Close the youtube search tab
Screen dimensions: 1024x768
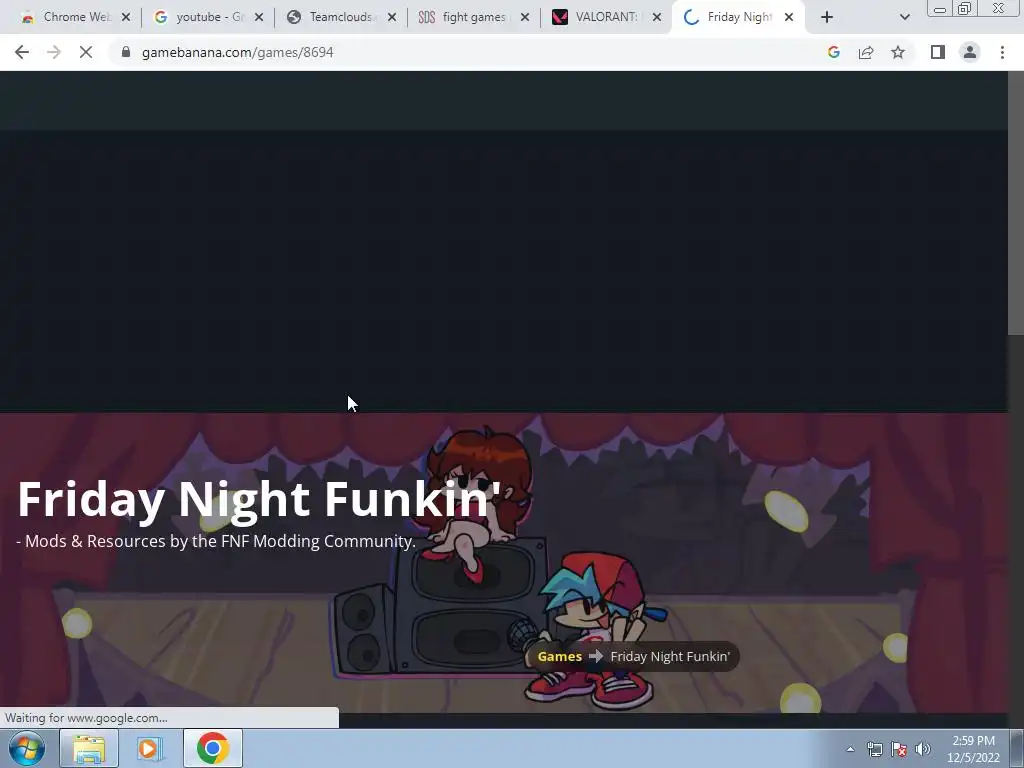tap(259, 18)
